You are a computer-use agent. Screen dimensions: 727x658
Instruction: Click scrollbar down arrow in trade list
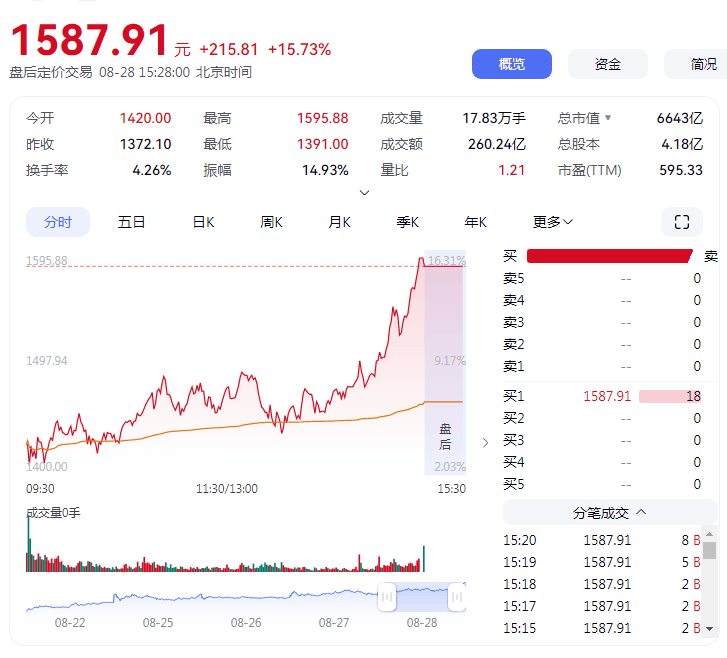tap(709, 629)
